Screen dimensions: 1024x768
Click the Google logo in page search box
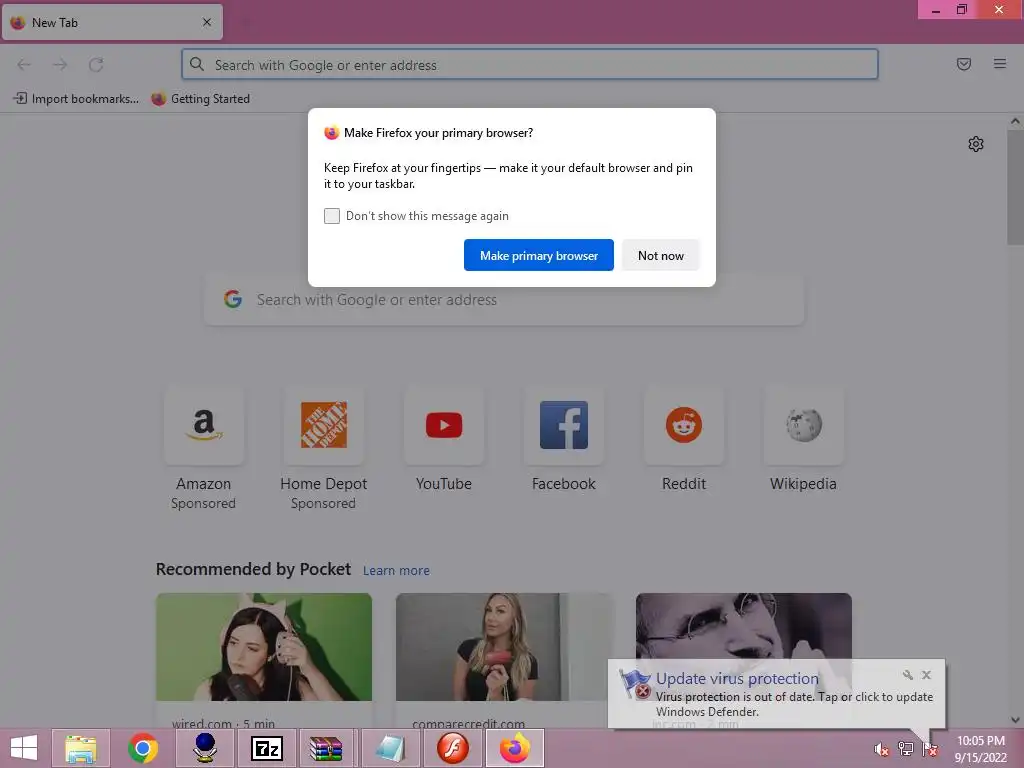tap(233, 299)
